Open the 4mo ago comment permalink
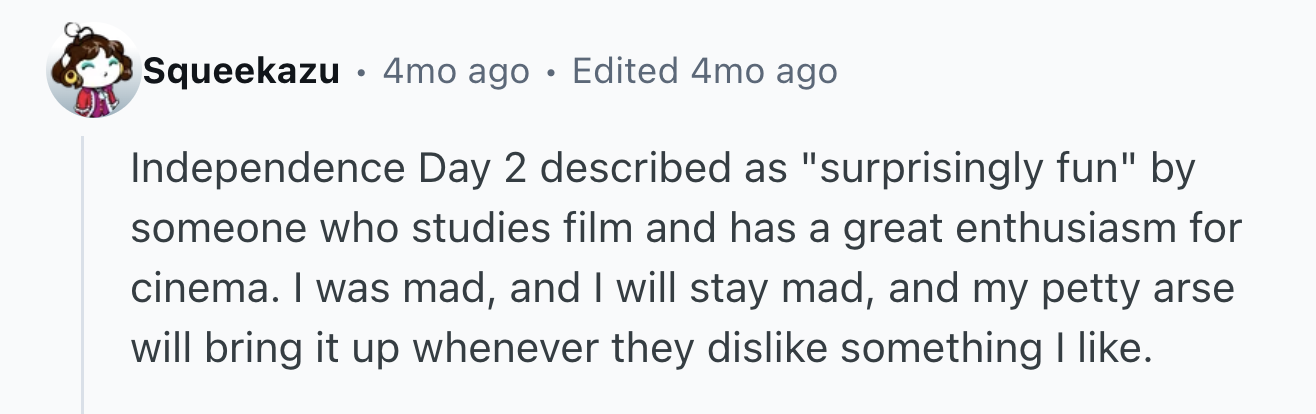 [455, 72]
